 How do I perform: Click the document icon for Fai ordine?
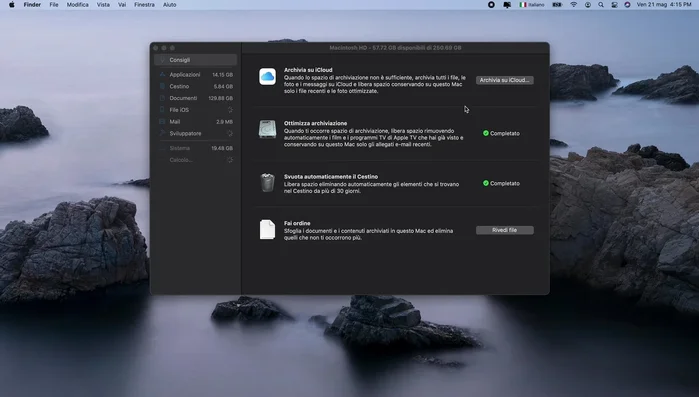point(267,229)
